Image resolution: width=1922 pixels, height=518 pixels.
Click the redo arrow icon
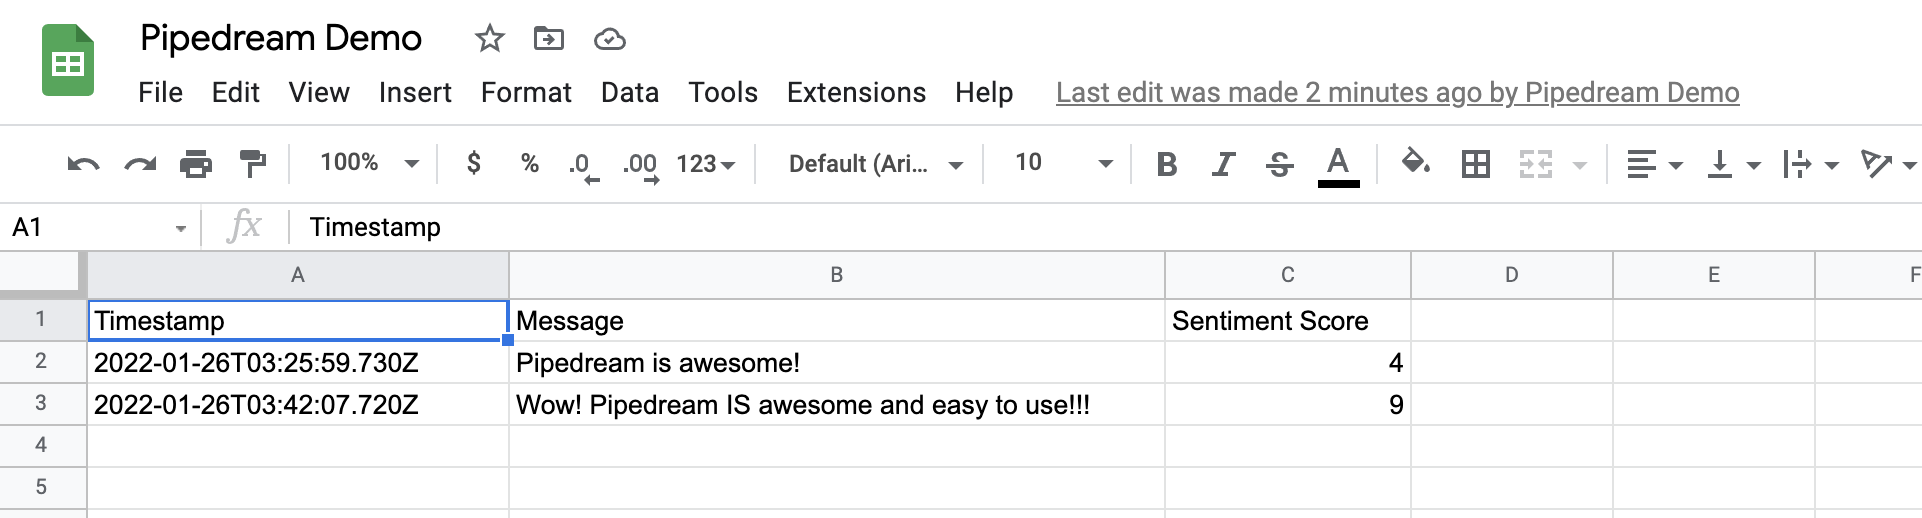click(140, 164)
